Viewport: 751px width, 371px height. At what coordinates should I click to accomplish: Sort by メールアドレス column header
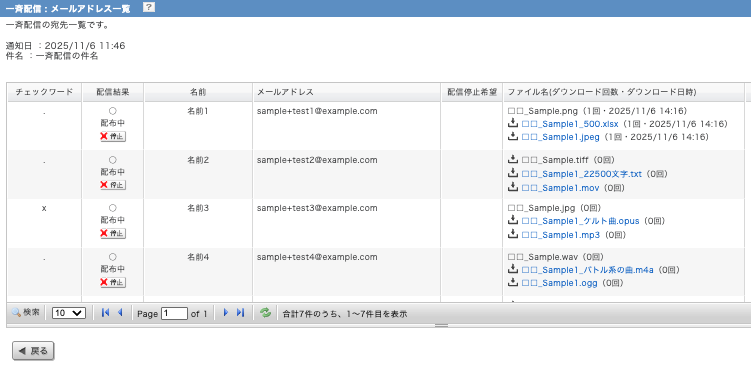click(347, 92)
